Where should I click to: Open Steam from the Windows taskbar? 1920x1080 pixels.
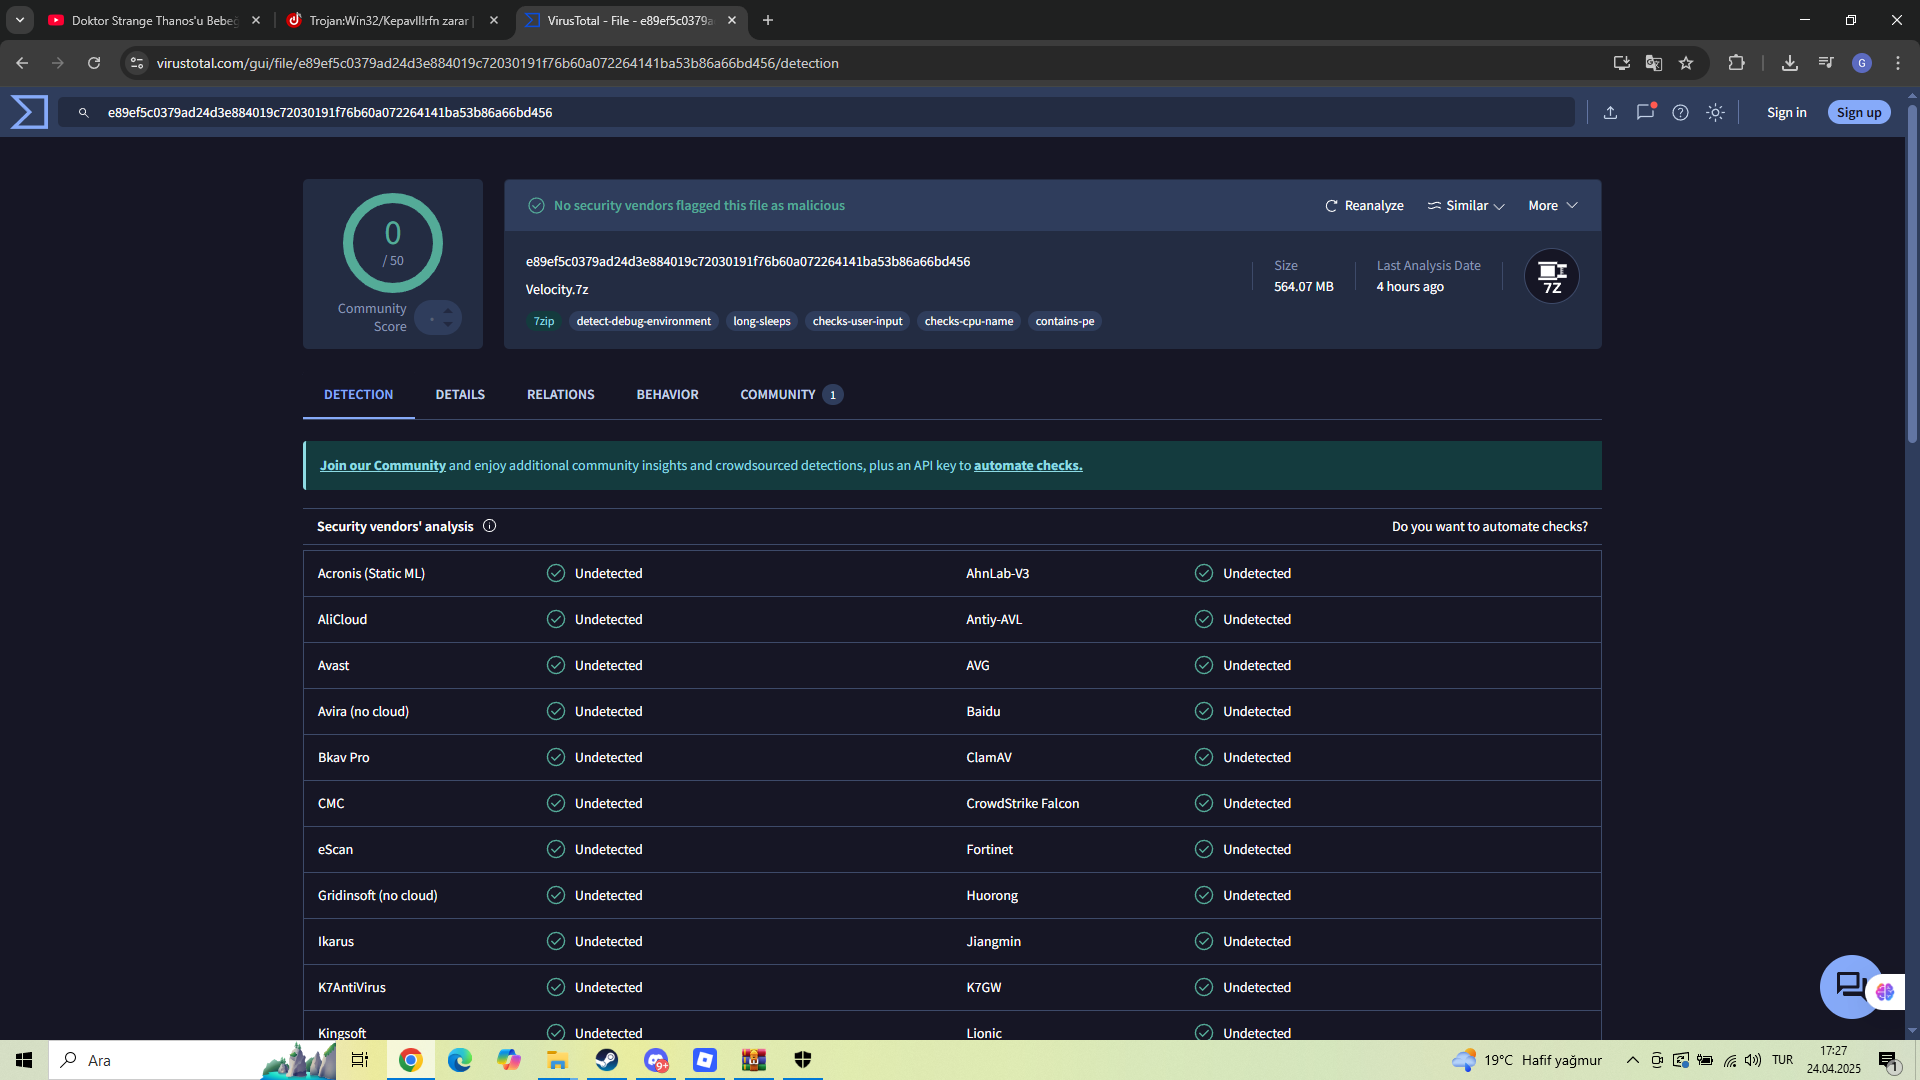point(606,1060)
